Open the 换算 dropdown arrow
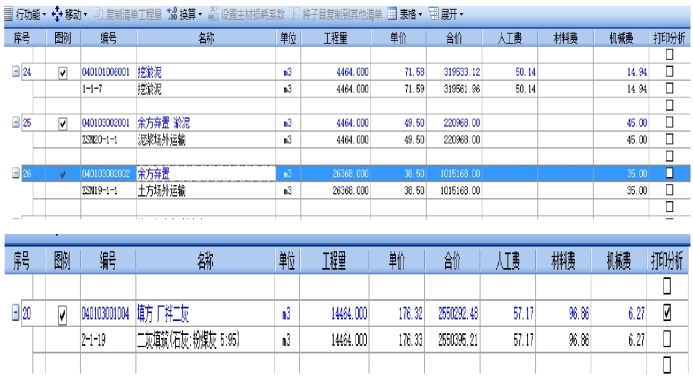The width and height of the screenshot is (693, 385). pyautogui.click(x=200, y=15)
